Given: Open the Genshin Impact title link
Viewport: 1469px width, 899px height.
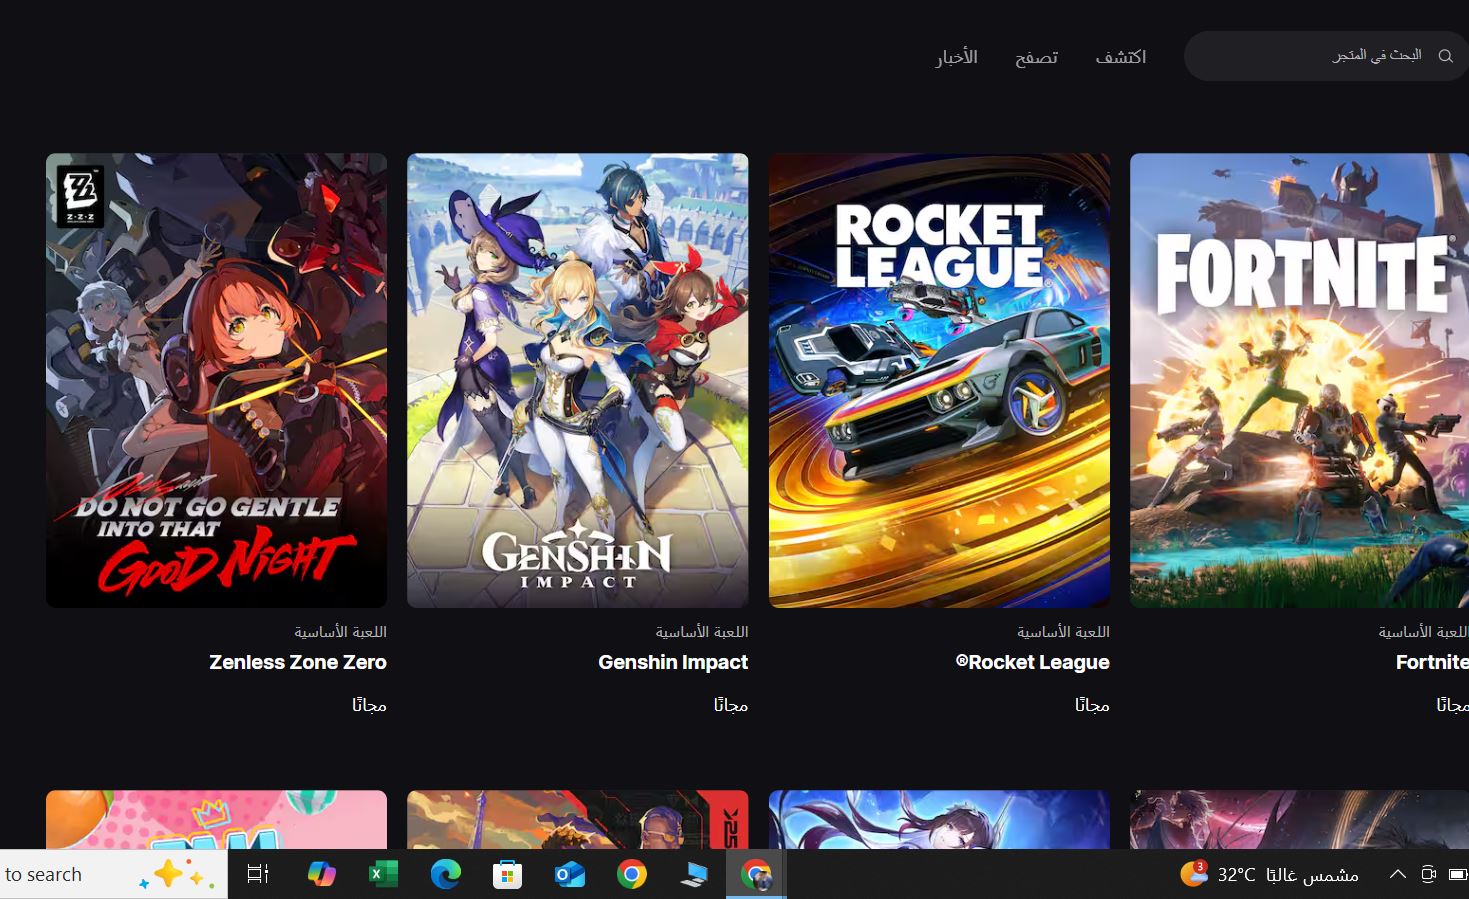Looking at the screenshot, I should coord(672,662).
